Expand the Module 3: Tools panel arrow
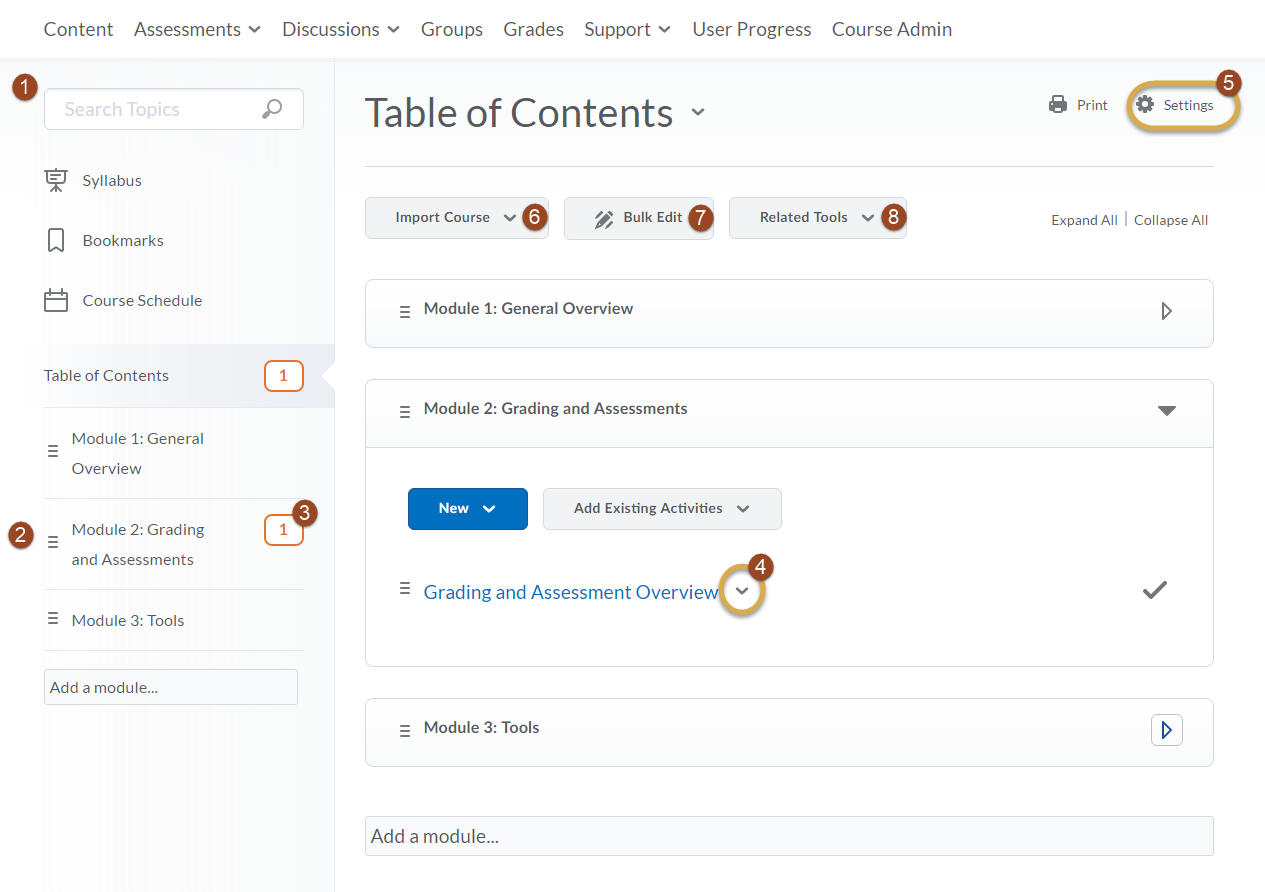Image resolution: width=1265 pixels, height=892 pixels. 1167,730
